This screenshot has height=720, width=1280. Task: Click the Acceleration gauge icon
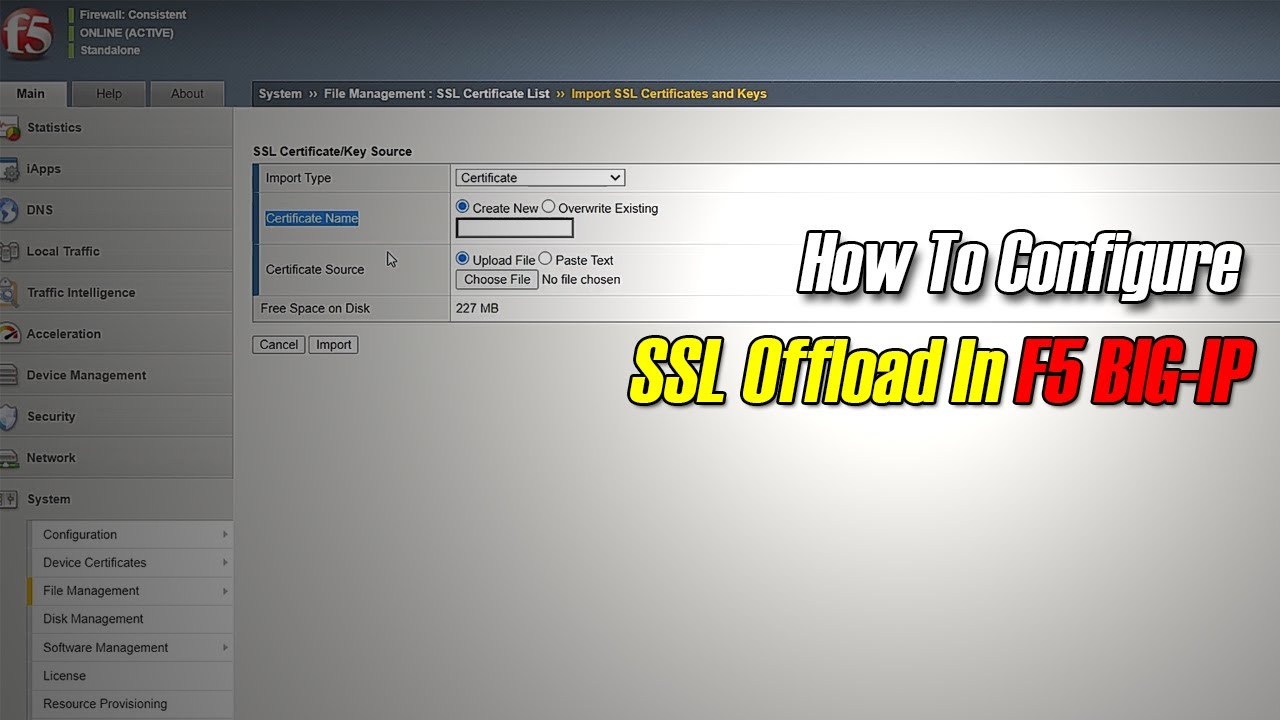point(10,334)
